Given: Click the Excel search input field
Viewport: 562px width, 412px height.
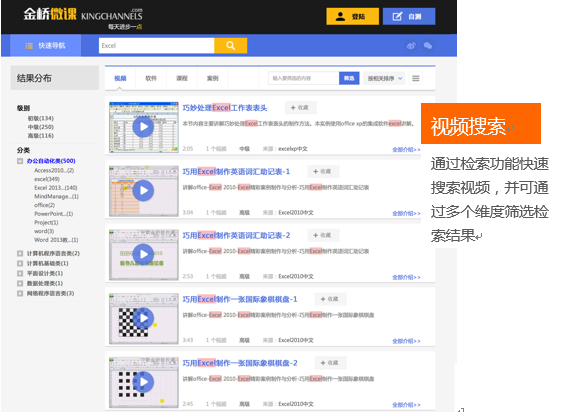Looking at the screenshot, I should point(156,46).
